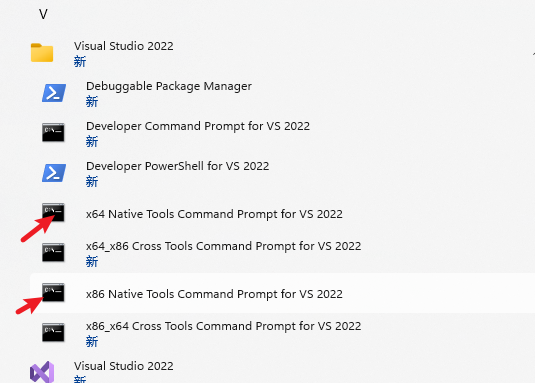Click the x86_x64 Cross Tools console icon
Screen dimensions: 535x383
tap(53, 333)
